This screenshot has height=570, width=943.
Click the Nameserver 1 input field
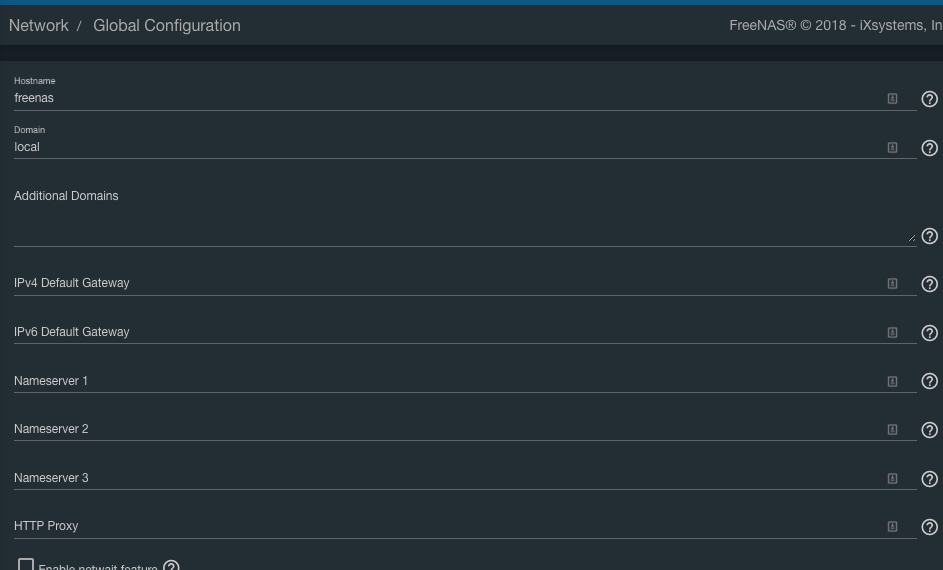[440, 381]
